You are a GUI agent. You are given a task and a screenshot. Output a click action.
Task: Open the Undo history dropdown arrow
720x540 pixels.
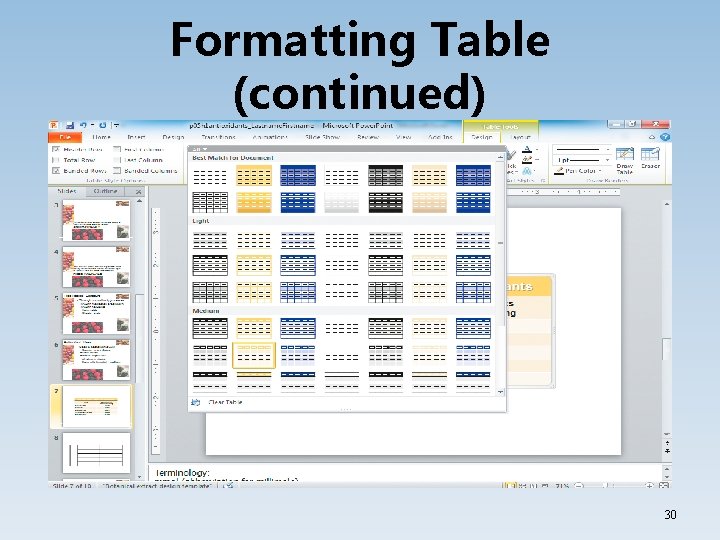92,125
